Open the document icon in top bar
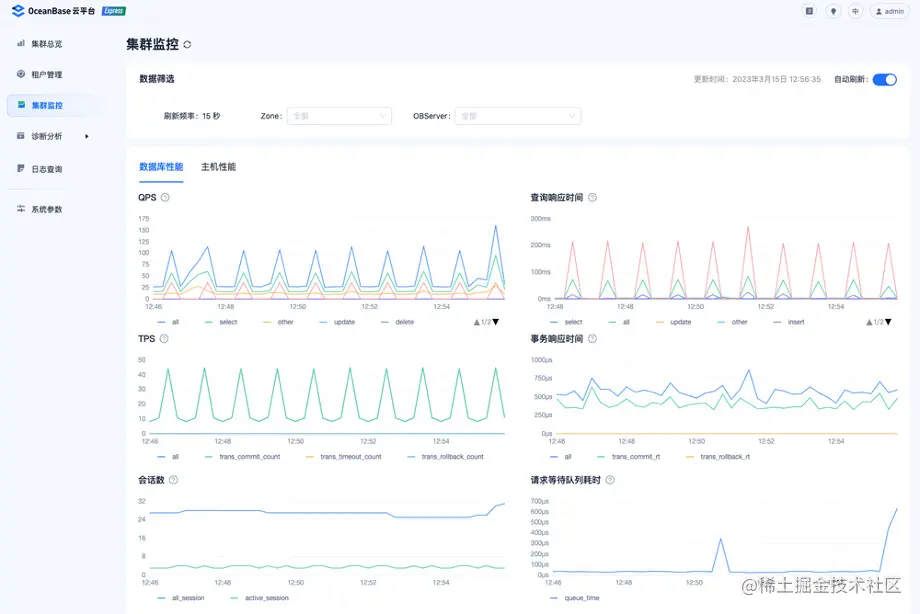The image size is (920, 614). pos(809,11)
